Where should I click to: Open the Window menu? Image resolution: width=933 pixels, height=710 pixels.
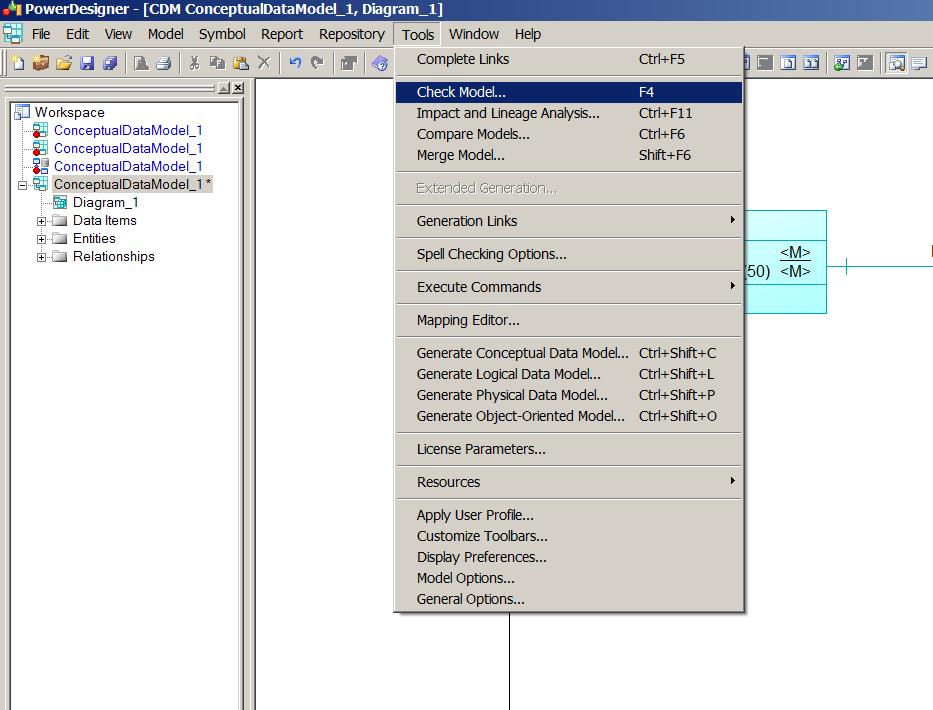click(x=474, y=34)
